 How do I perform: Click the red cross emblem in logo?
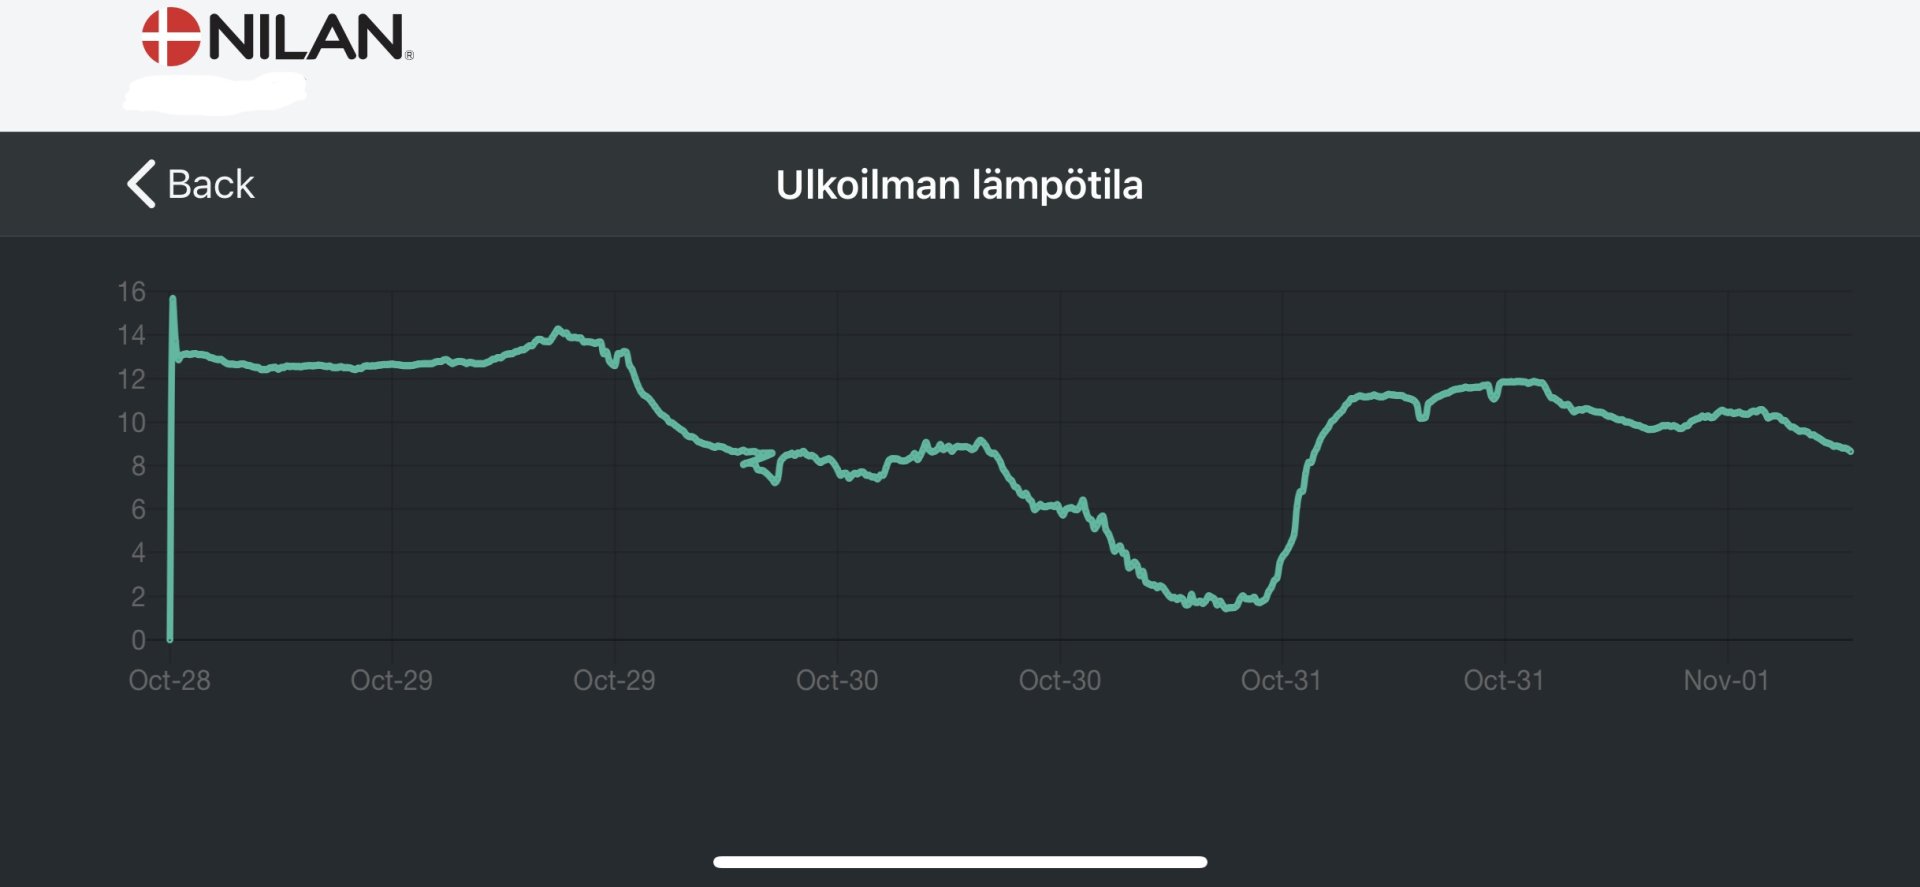(170, 37)
